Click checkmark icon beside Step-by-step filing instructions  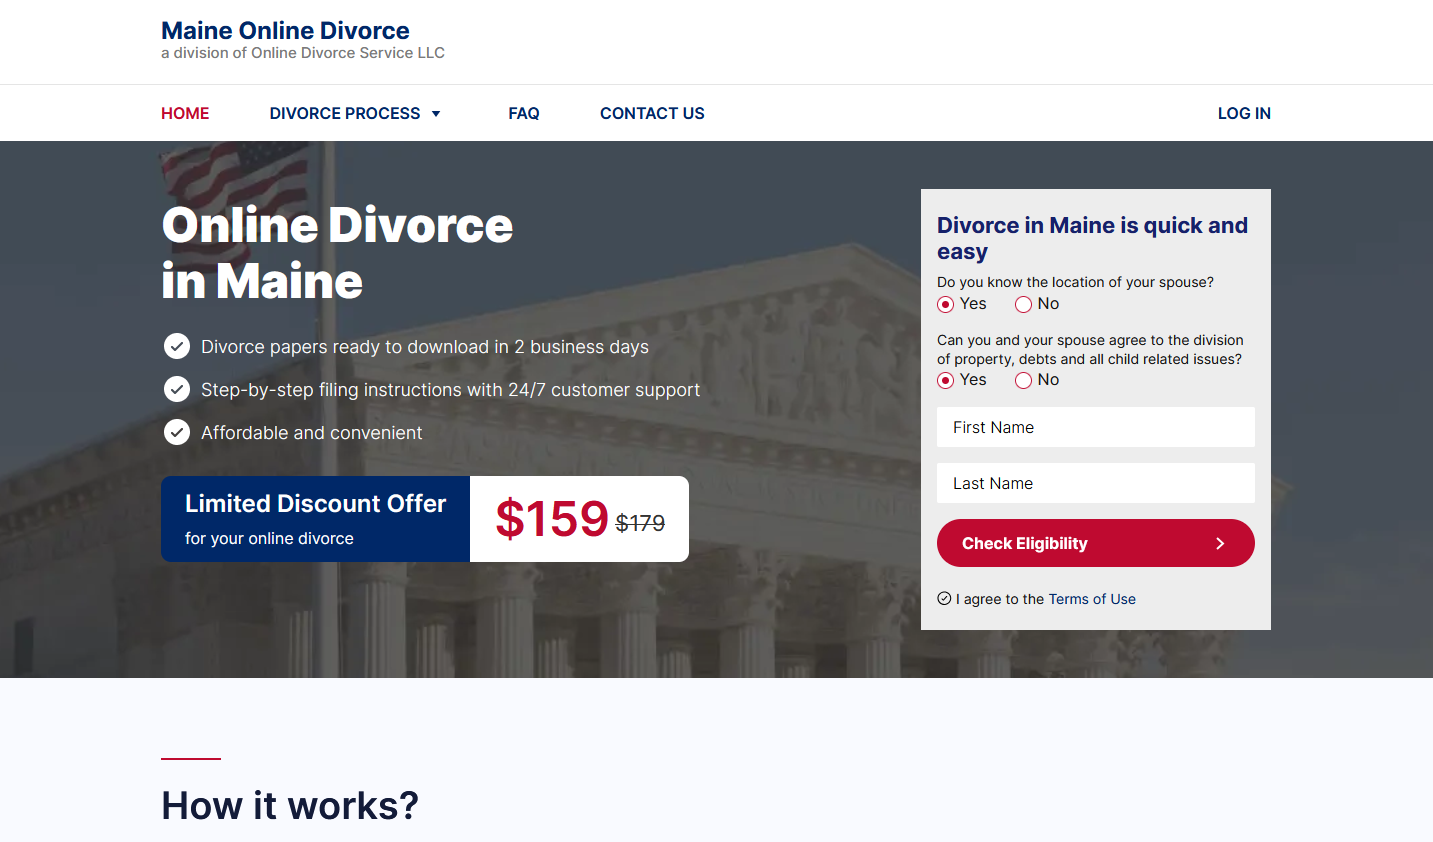click(x=177, y=389)
